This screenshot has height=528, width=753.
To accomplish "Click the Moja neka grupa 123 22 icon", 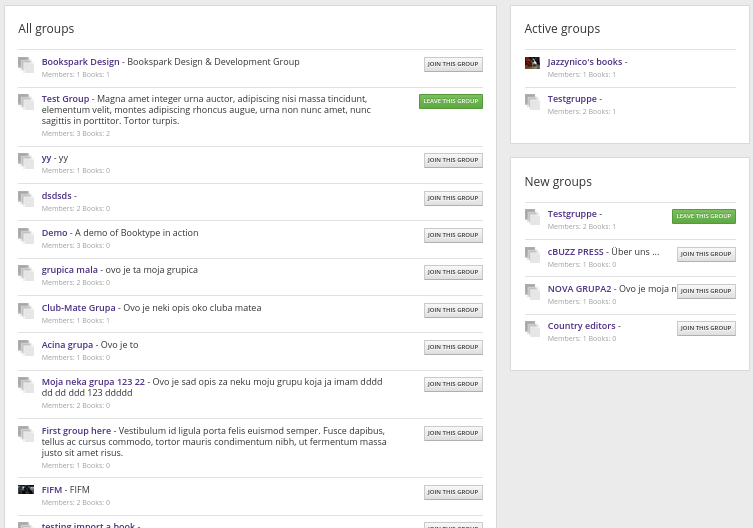I will pyautogui.click(x=26, y=385).
